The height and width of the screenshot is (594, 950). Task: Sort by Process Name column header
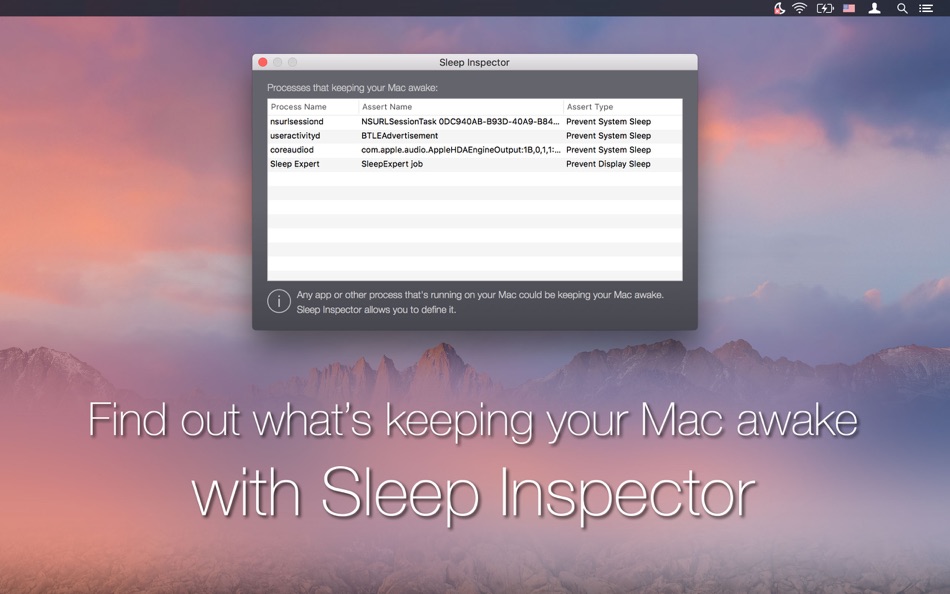click(313, 107)
